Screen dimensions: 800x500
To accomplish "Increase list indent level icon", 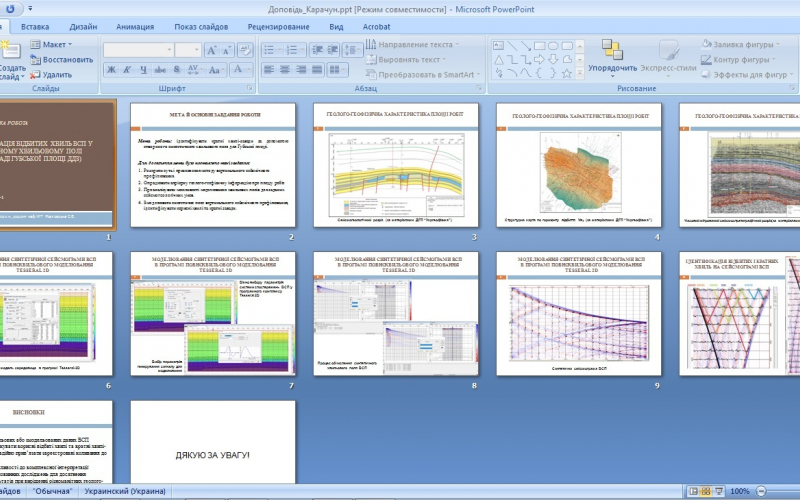I will [x=333, y=50].
